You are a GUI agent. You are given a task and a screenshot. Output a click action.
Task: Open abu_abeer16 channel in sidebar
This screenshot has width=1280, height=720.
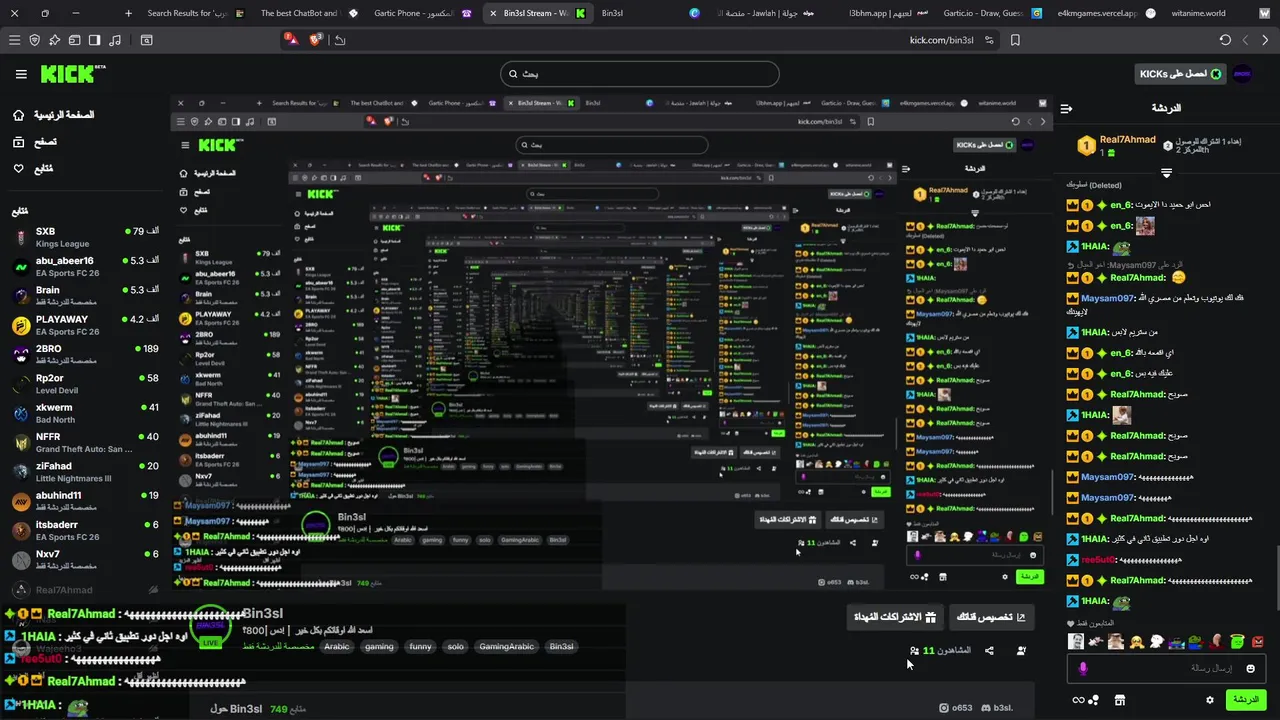click(x=85, y=266)
